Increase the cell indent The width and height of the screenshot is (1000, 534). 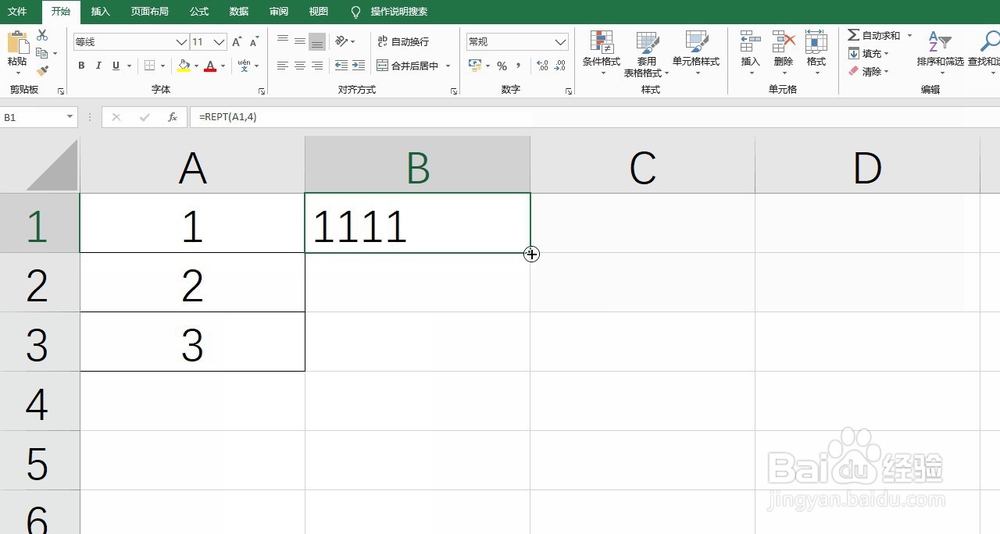click(359, 66)
